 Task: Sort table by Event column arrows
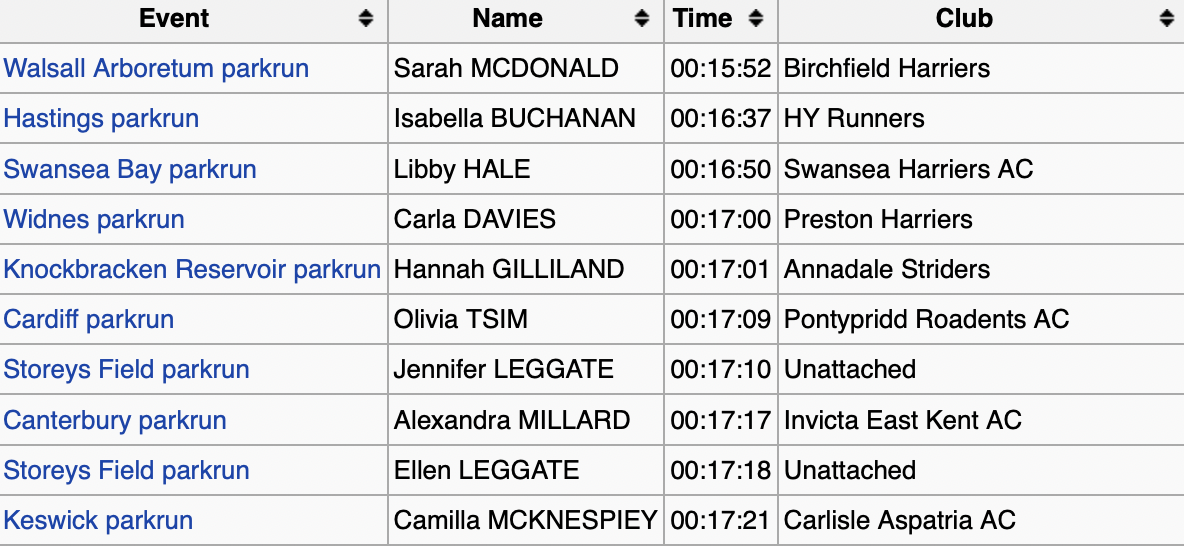(x=366, y=19)
